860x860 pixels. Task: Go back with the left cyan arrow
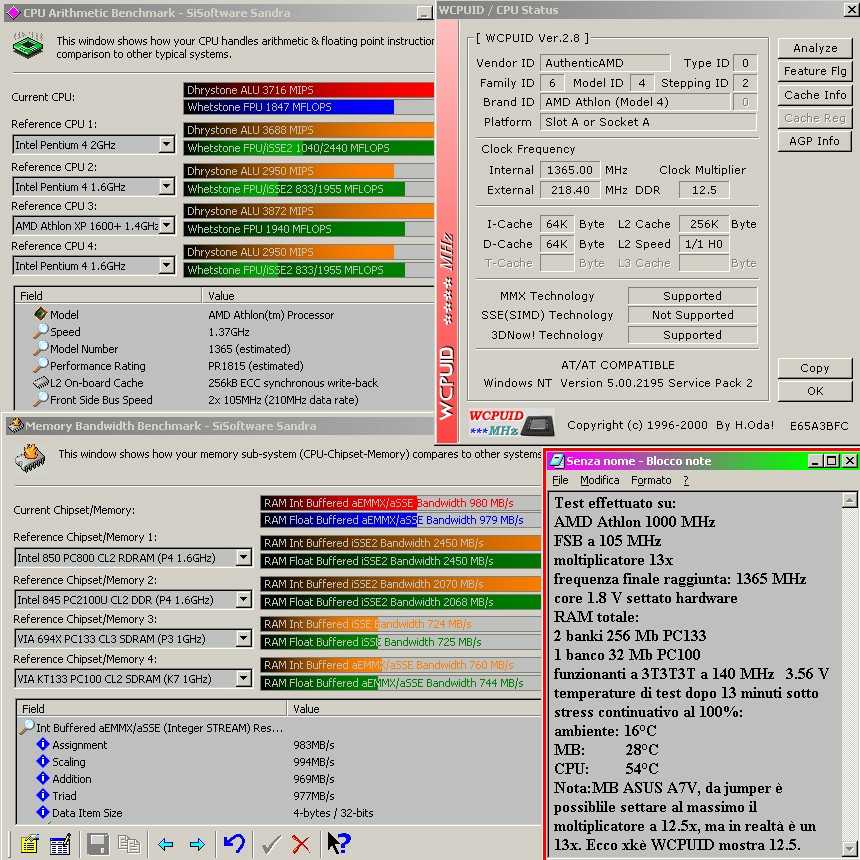tap(166, 844)
